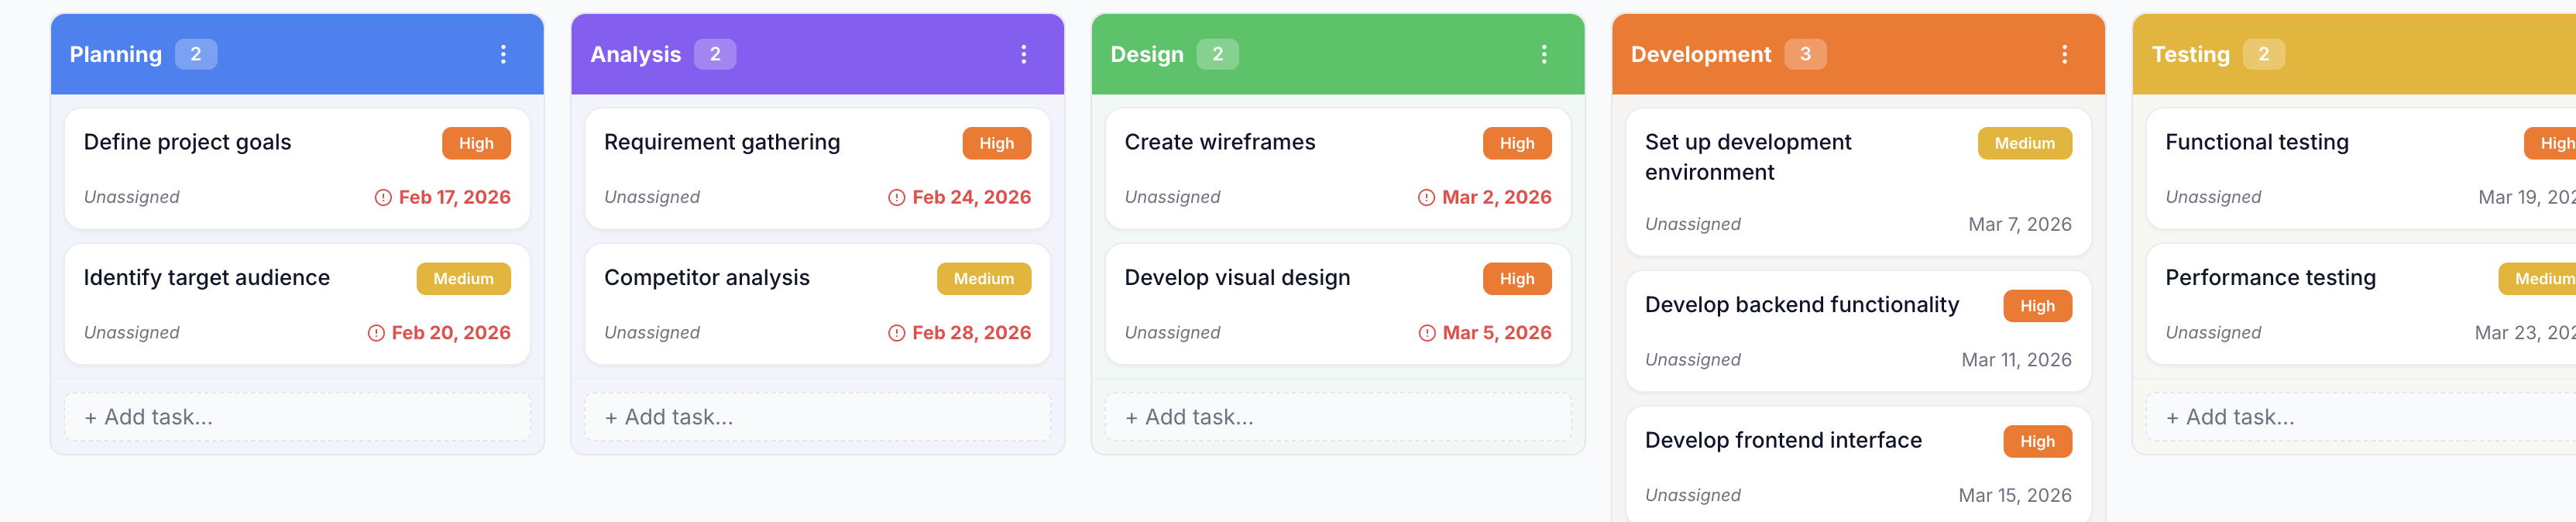Click the Design column title

pos(1147,54)
